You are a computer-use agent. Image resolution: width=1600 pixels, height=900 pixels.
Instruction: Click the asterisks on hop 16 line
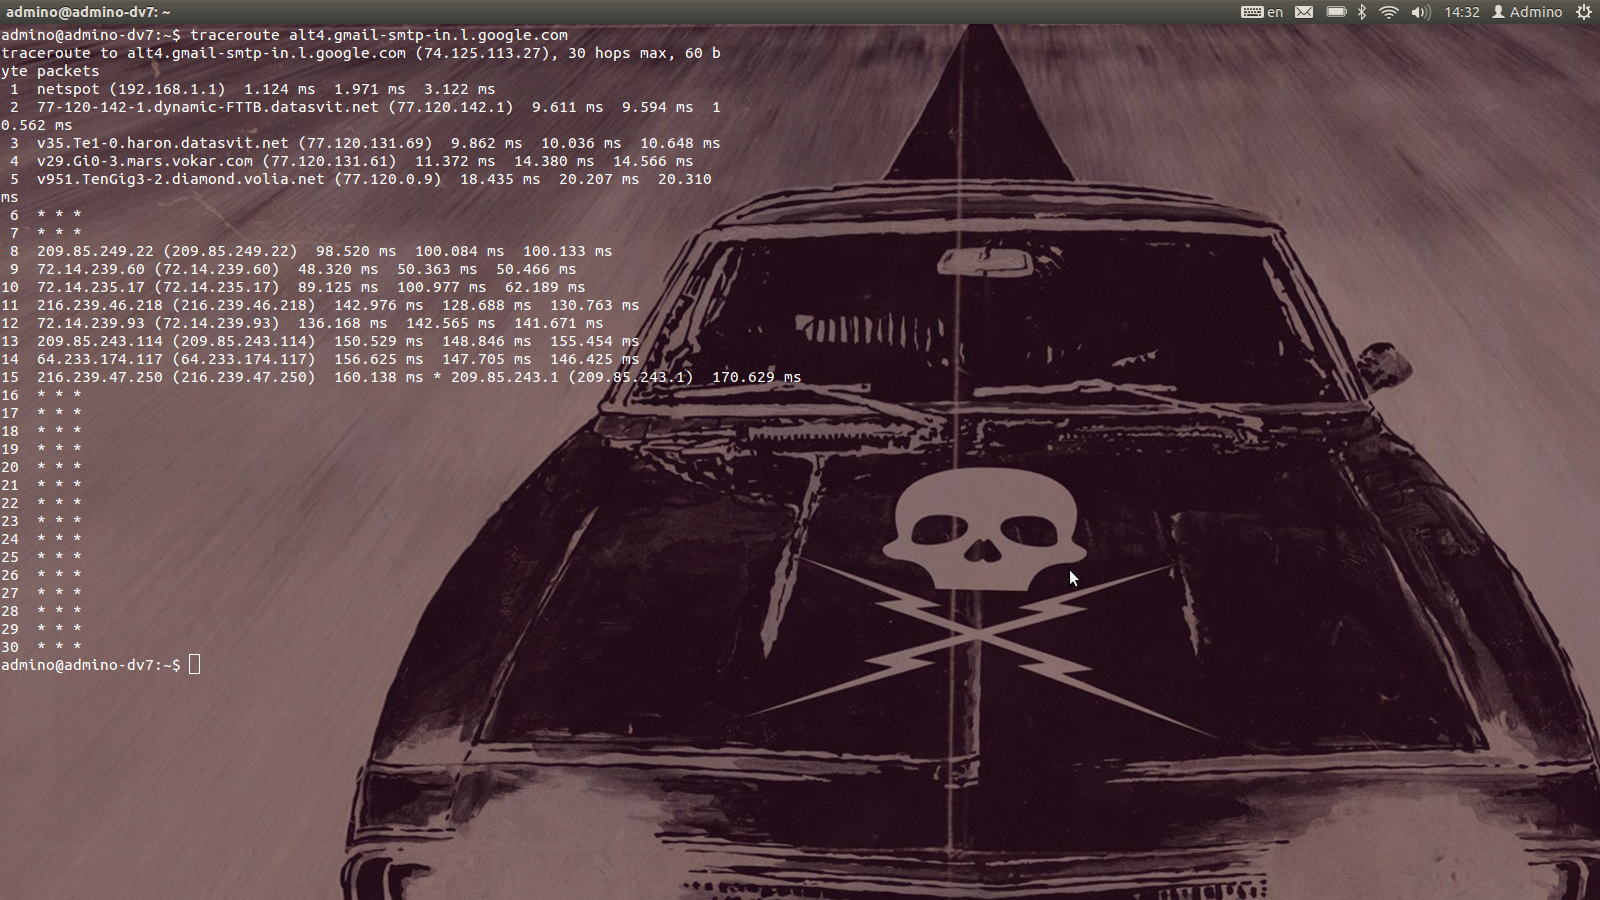(x=59, y=395)
